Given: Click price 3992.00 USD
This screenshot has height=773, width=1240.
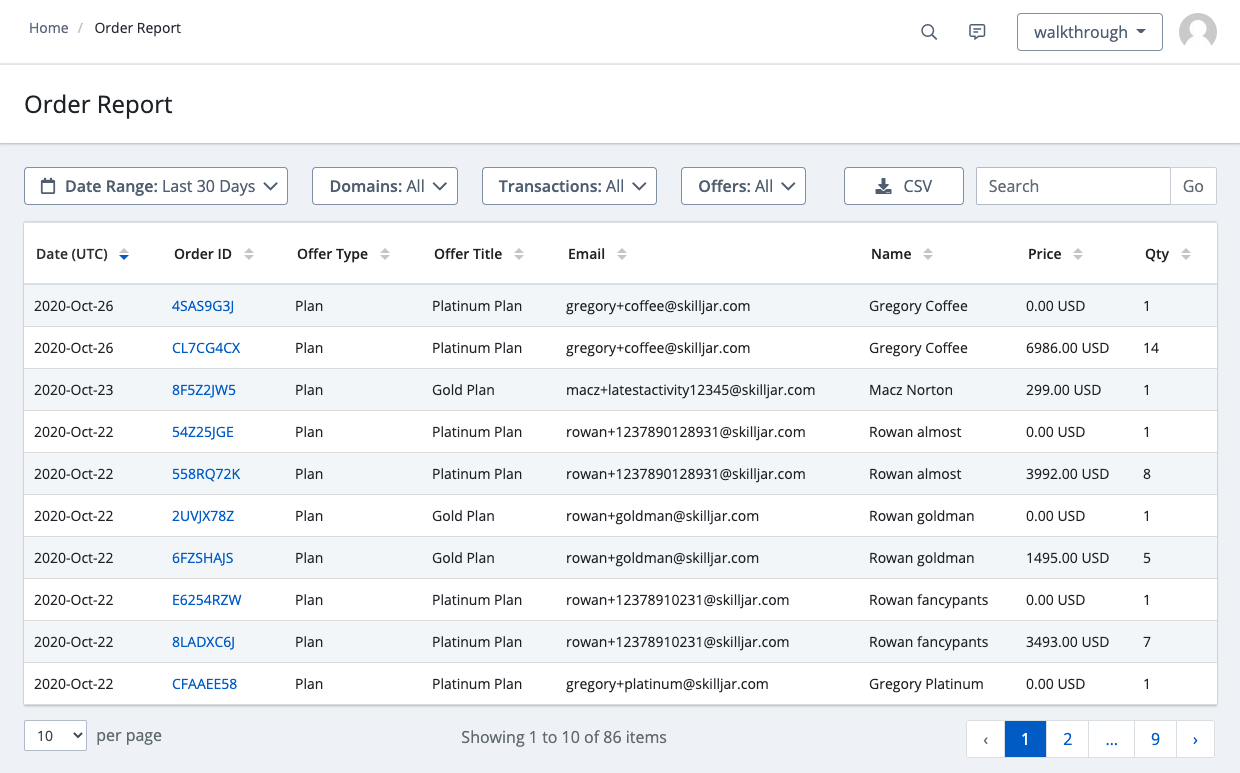Looking at the screenshot, I should click(1067, 474).
